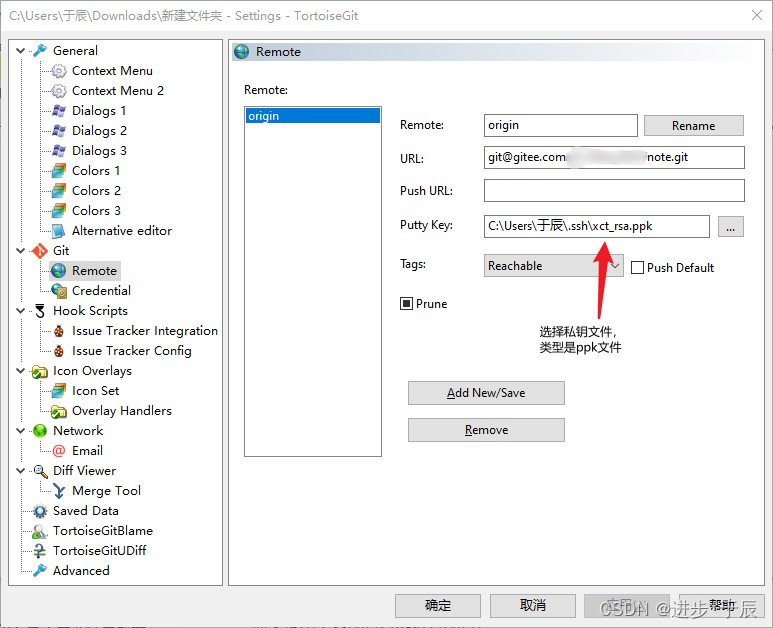
Task: Click the Colors 3 palette icon
Action: [59, 210]
